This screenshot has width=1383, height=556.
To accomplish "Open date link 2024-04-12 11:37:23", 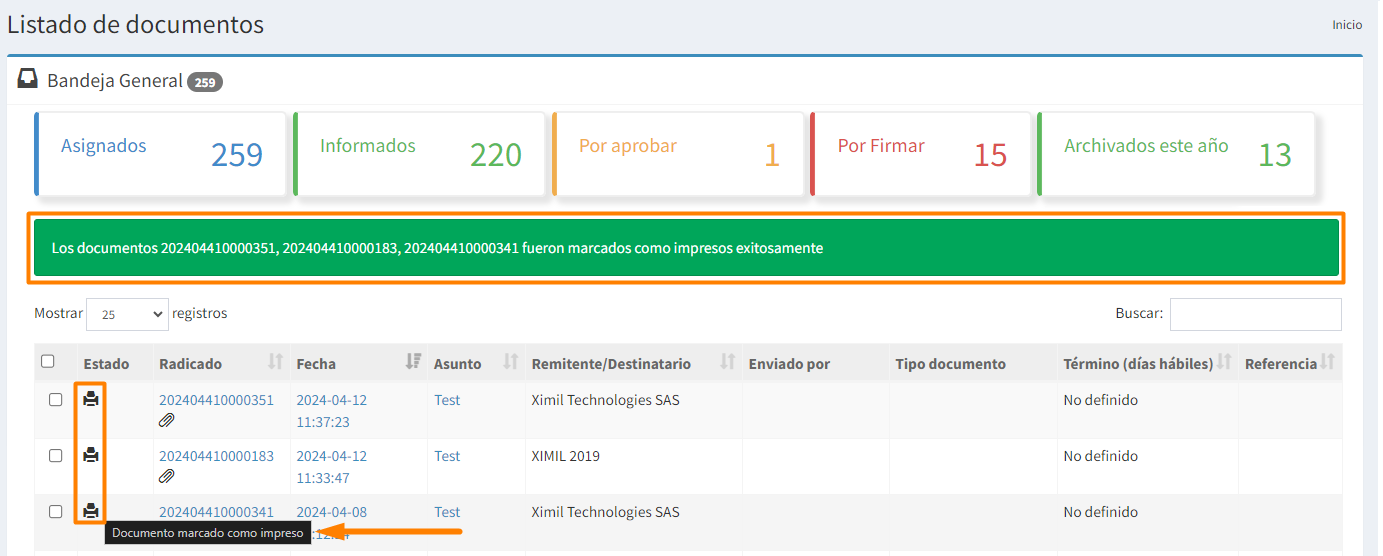I will click(x=332, y=411).
